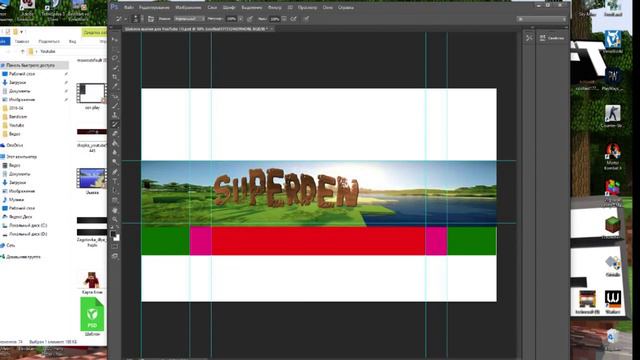The height and width of the screenshot is (360, 640).
Task: Click the opacity percentage field
Action: click(231, 19)
